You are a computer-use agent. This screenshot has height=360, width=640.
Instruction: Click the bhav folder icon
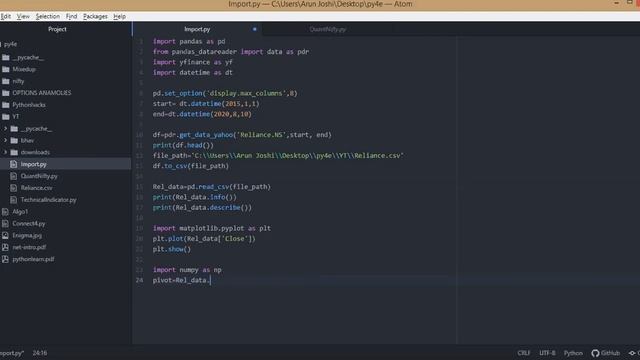tap(14, 140)
